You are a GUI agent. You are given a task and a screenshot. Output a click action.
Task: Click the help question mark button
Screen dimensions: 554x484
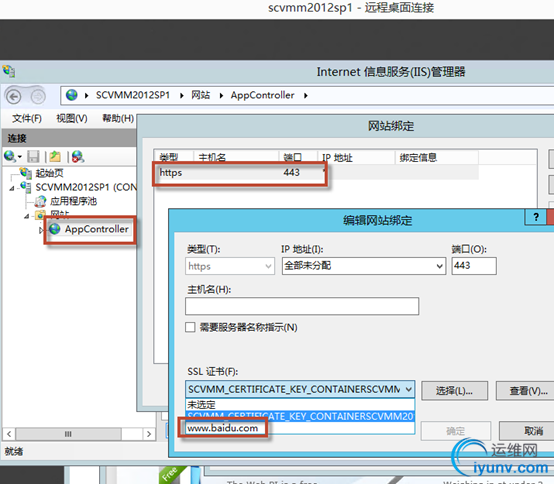coord(536,217)
